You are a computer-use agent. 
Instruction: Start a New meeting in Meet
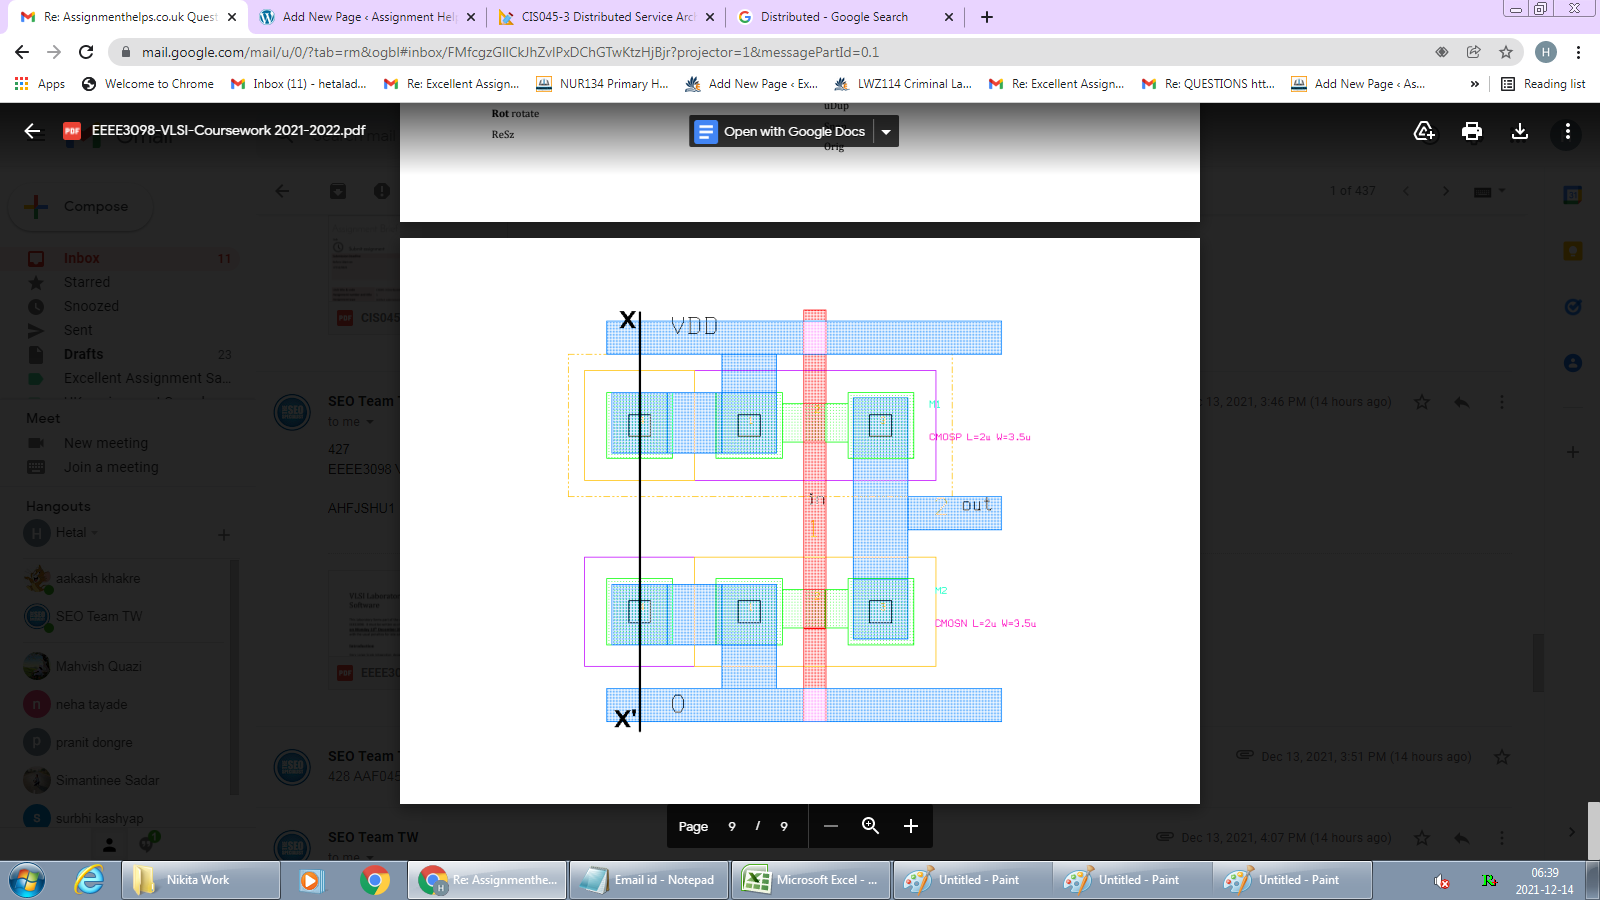(105, 443)
